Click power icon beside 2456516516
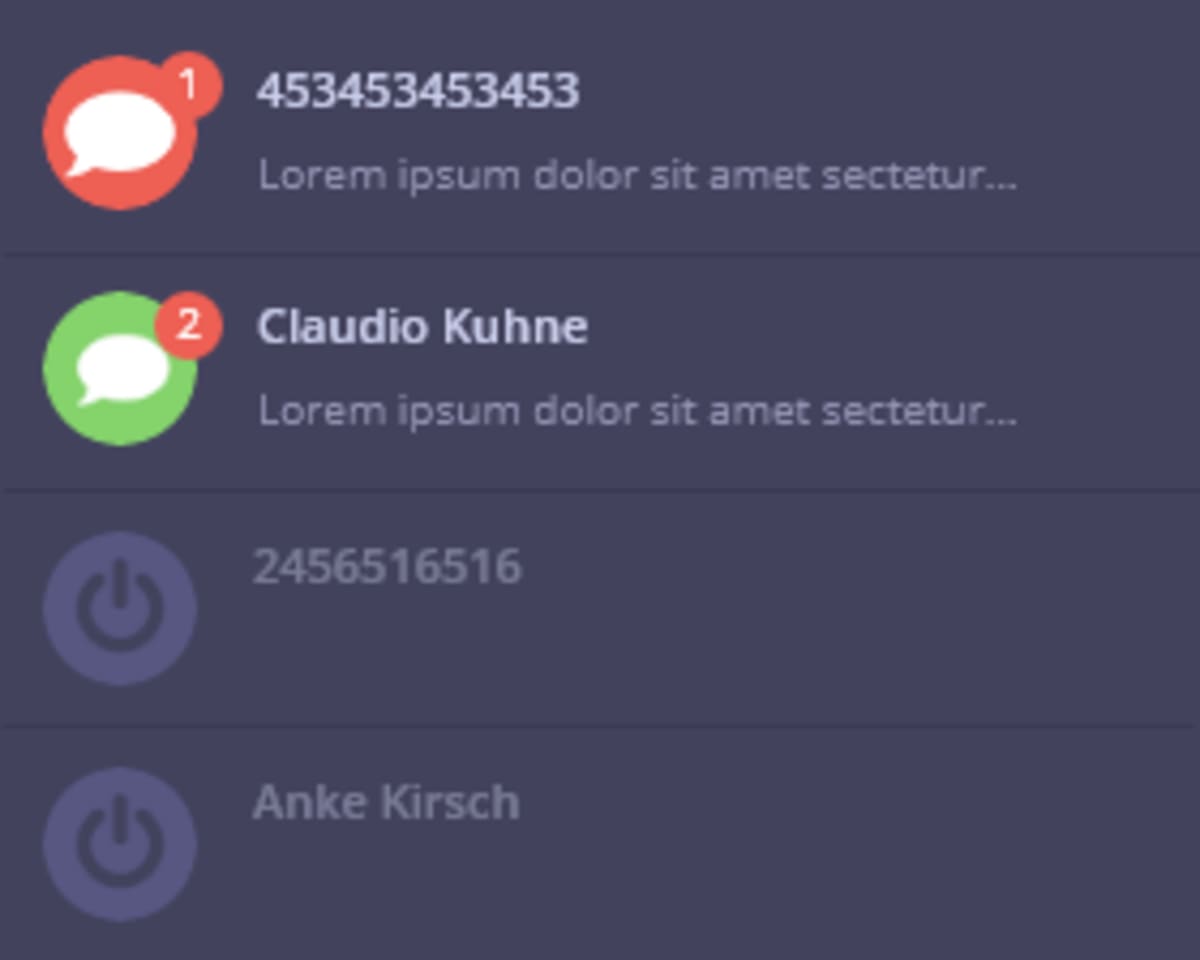1200x960 pixels. pyautogui.click(x=120, y=608)
